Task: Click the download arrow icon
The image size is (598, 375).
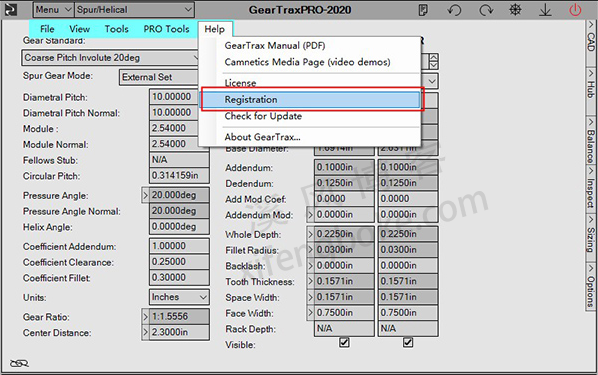Action: click(545, 10)
